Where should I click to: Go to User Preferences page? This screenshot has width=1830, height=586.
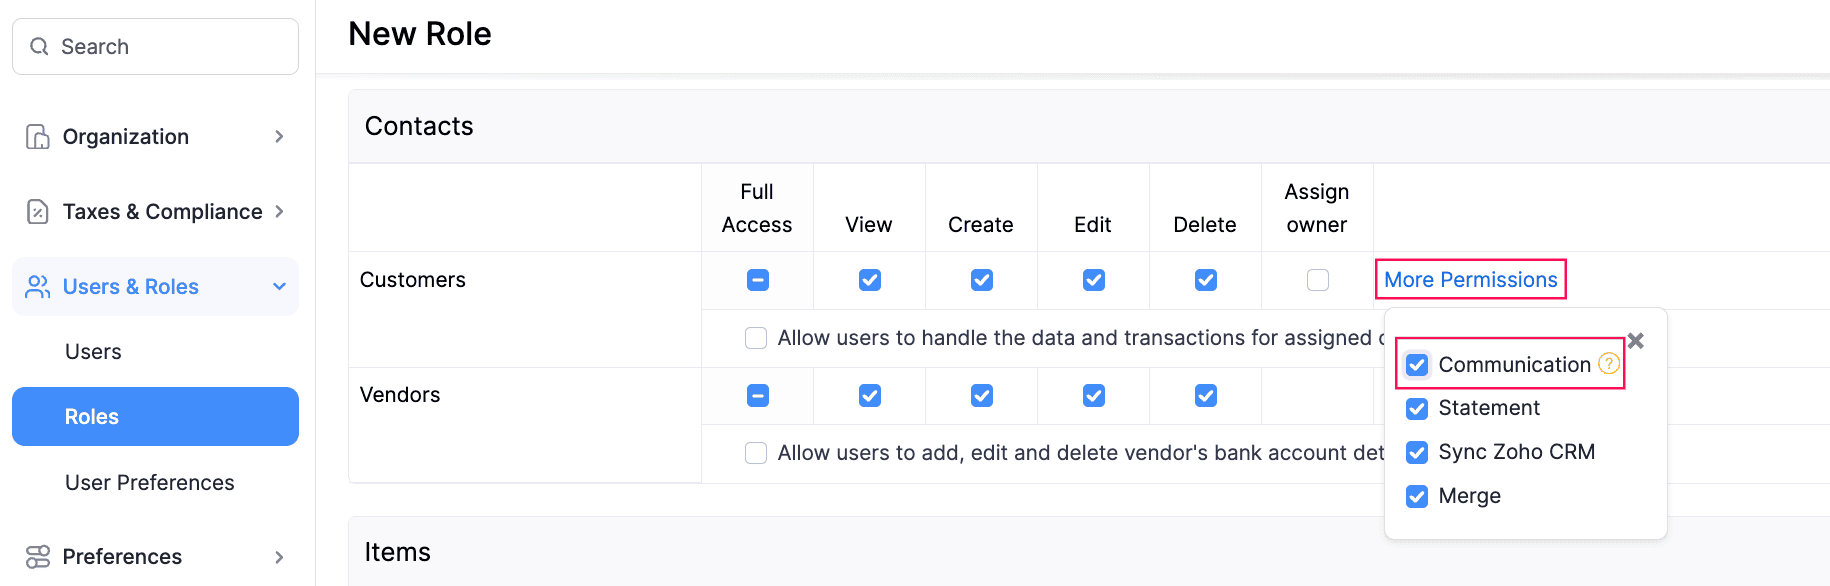point(150,483)
